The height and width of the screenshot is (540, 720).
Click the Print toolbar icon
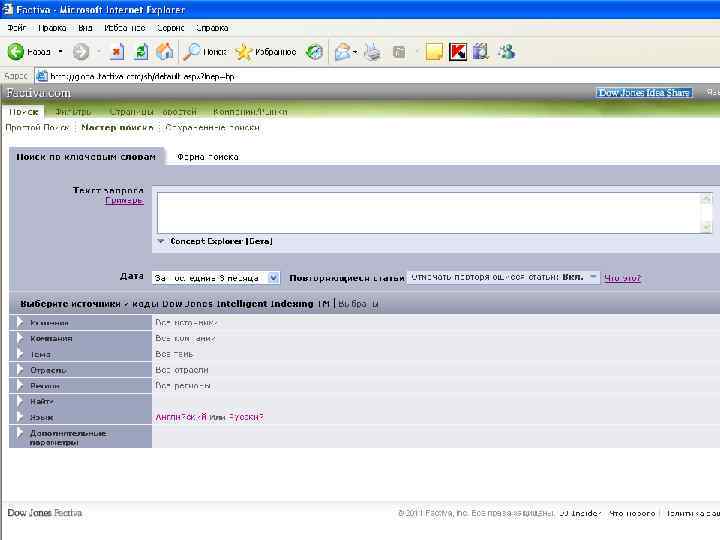[x=372, y=52]
